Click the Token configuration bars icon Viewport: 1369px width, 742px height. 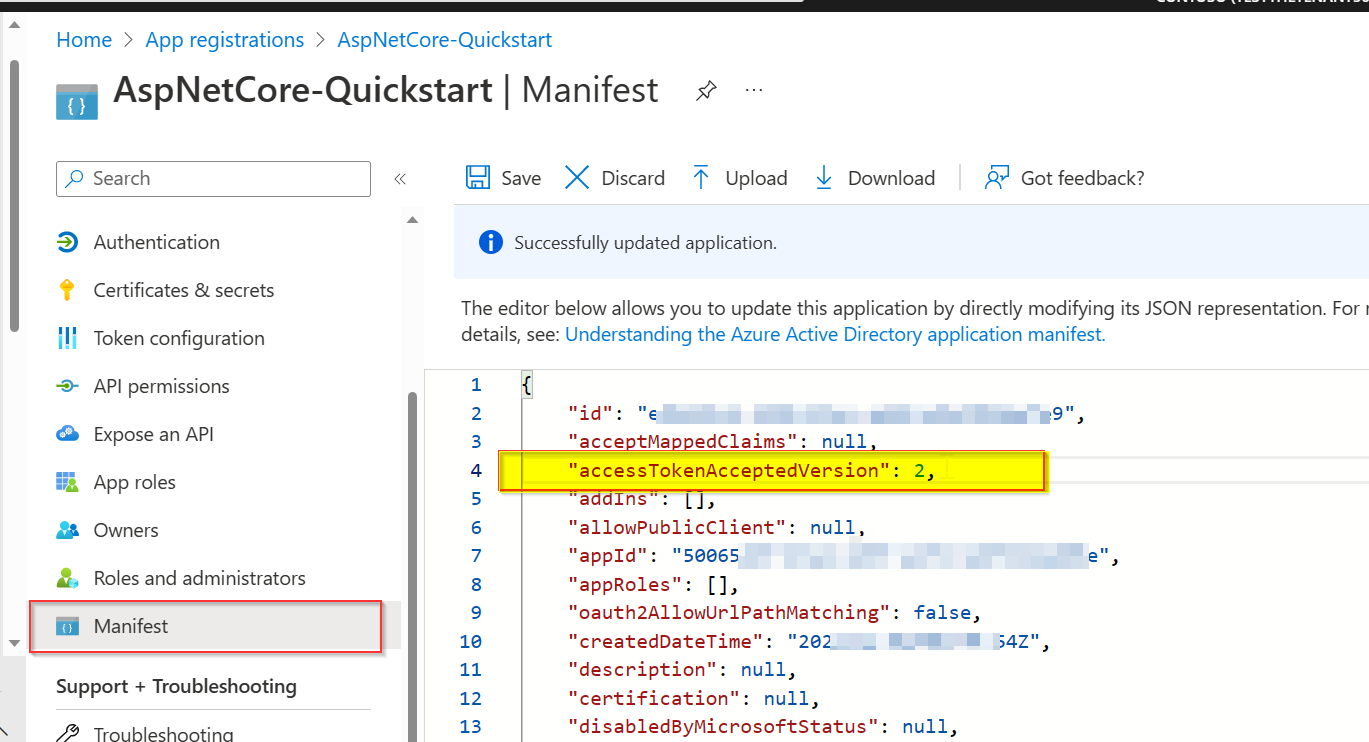pyautogui.click(x=67, y=338)
